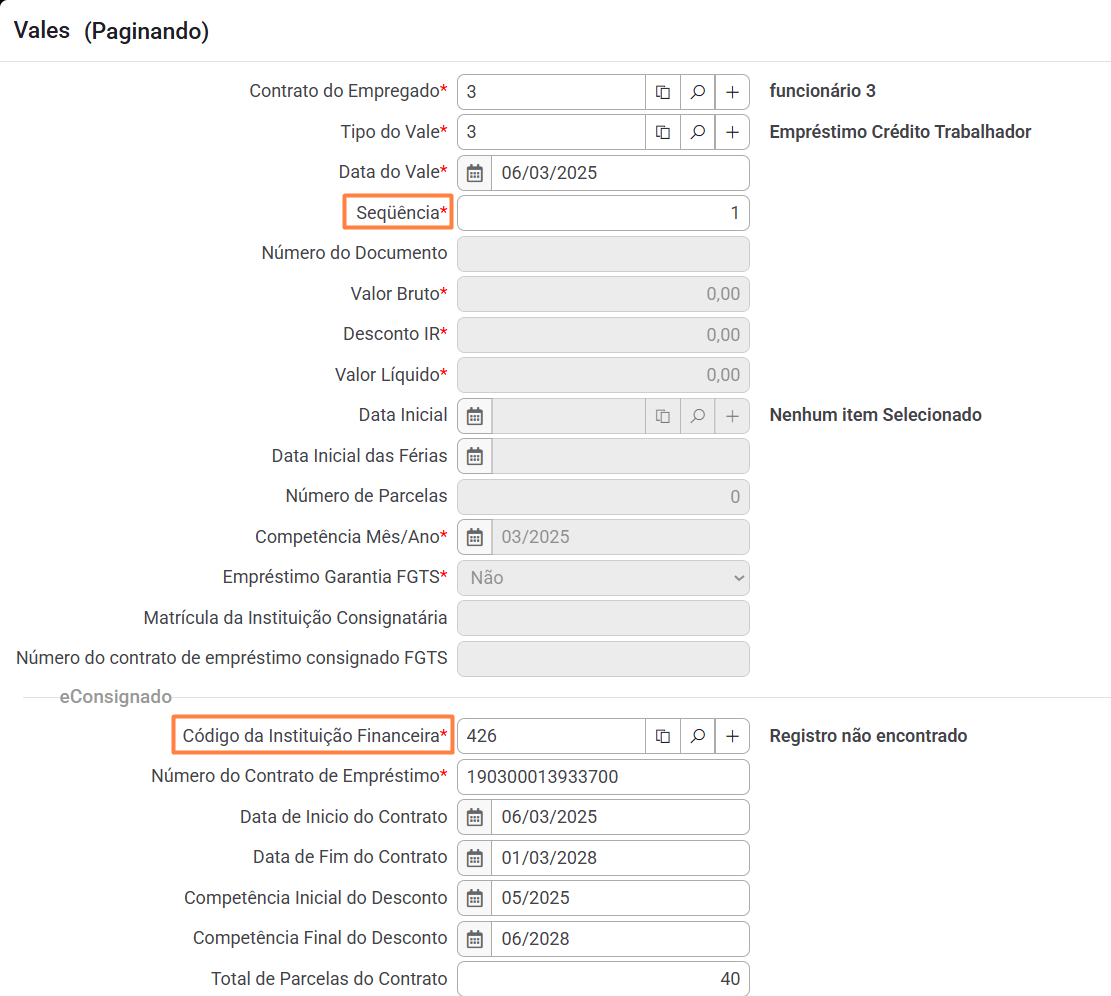Image resolution: width=1111 pixels, height=996 pixels.
Task: Click 'Empréstimo Crédito Trabalhador' description text
Action: pos(900,132)
